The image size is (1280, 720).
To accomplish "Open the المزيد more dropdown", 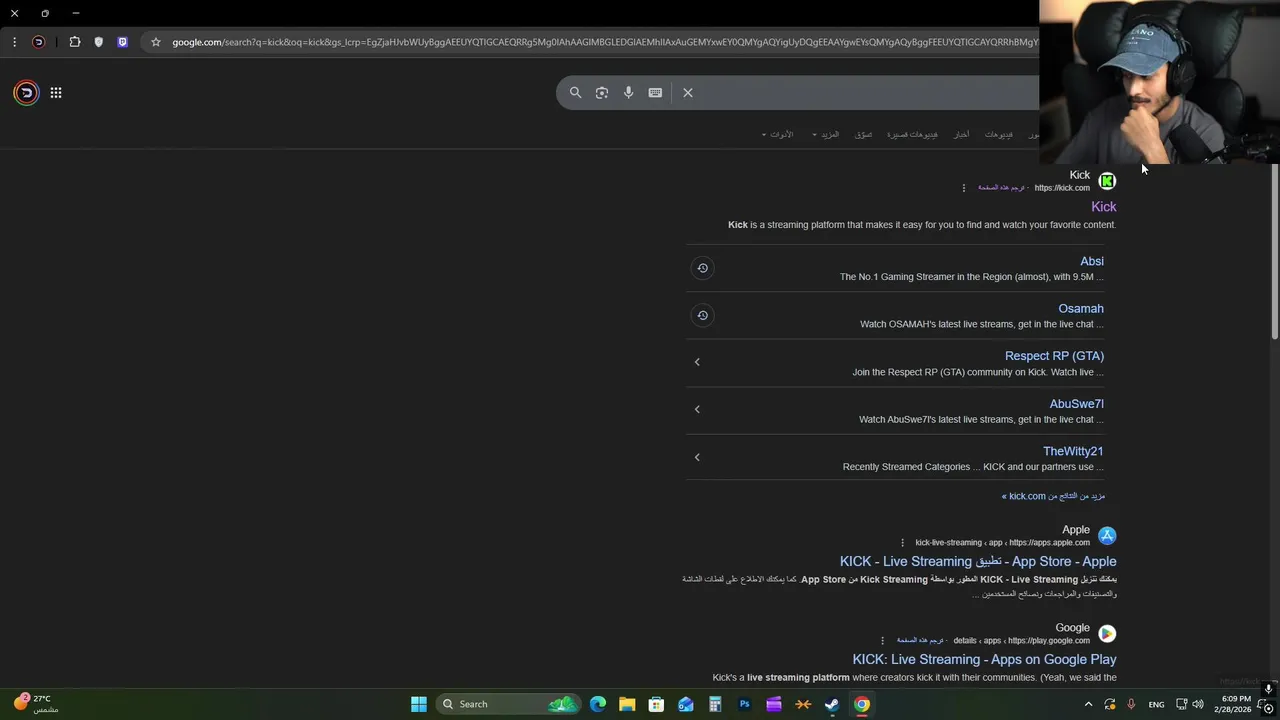I will [x=826, y=134].
